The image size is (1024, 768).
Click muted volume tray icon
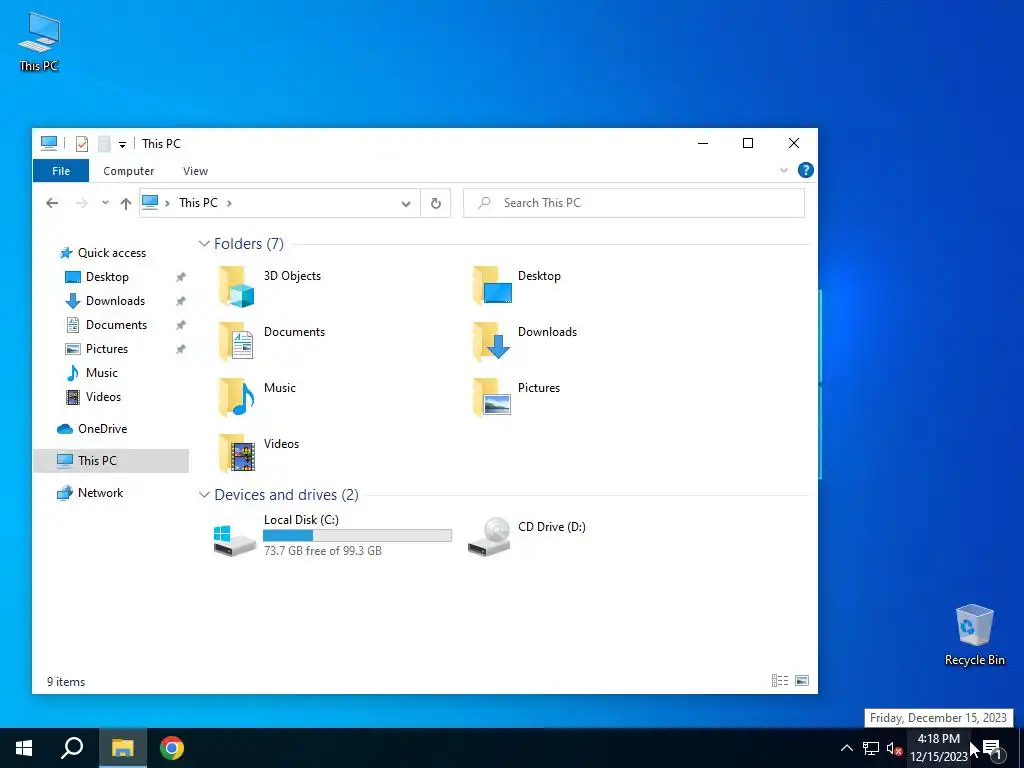pyautogui.click(x=894, y=748)
